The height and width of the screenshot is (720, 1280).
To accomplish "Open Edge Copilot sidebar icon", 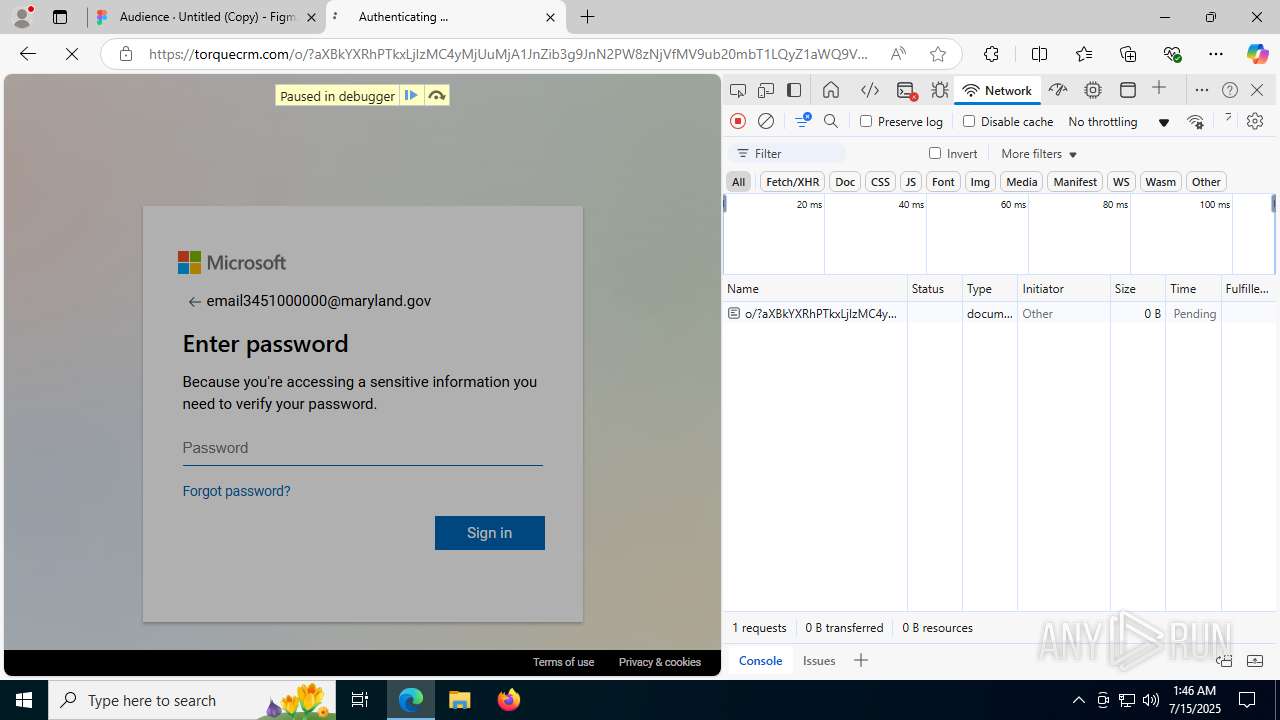I will (x=1257, y=54).
